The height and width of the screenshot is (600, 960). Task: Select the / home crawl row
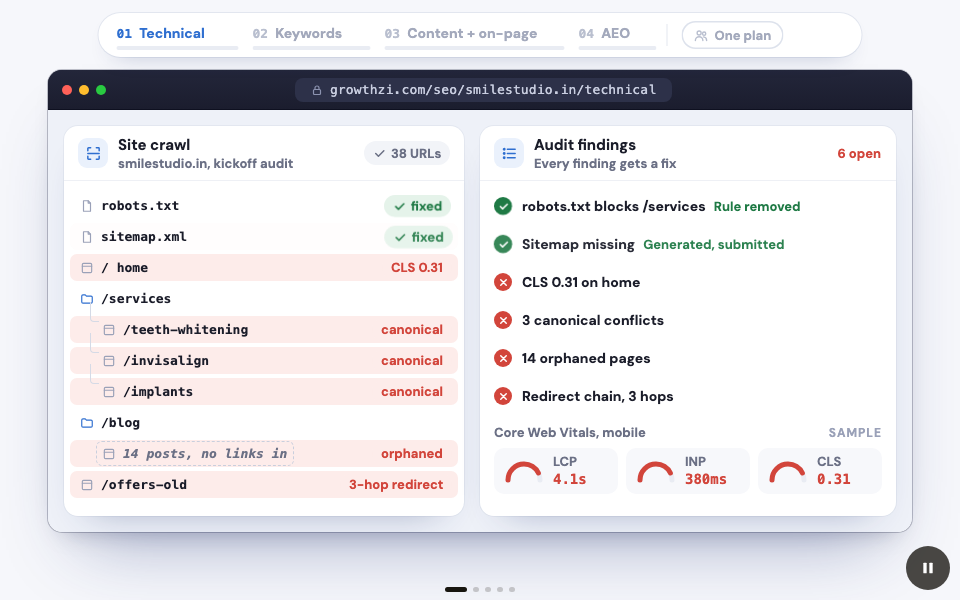[x=264, y=268]
